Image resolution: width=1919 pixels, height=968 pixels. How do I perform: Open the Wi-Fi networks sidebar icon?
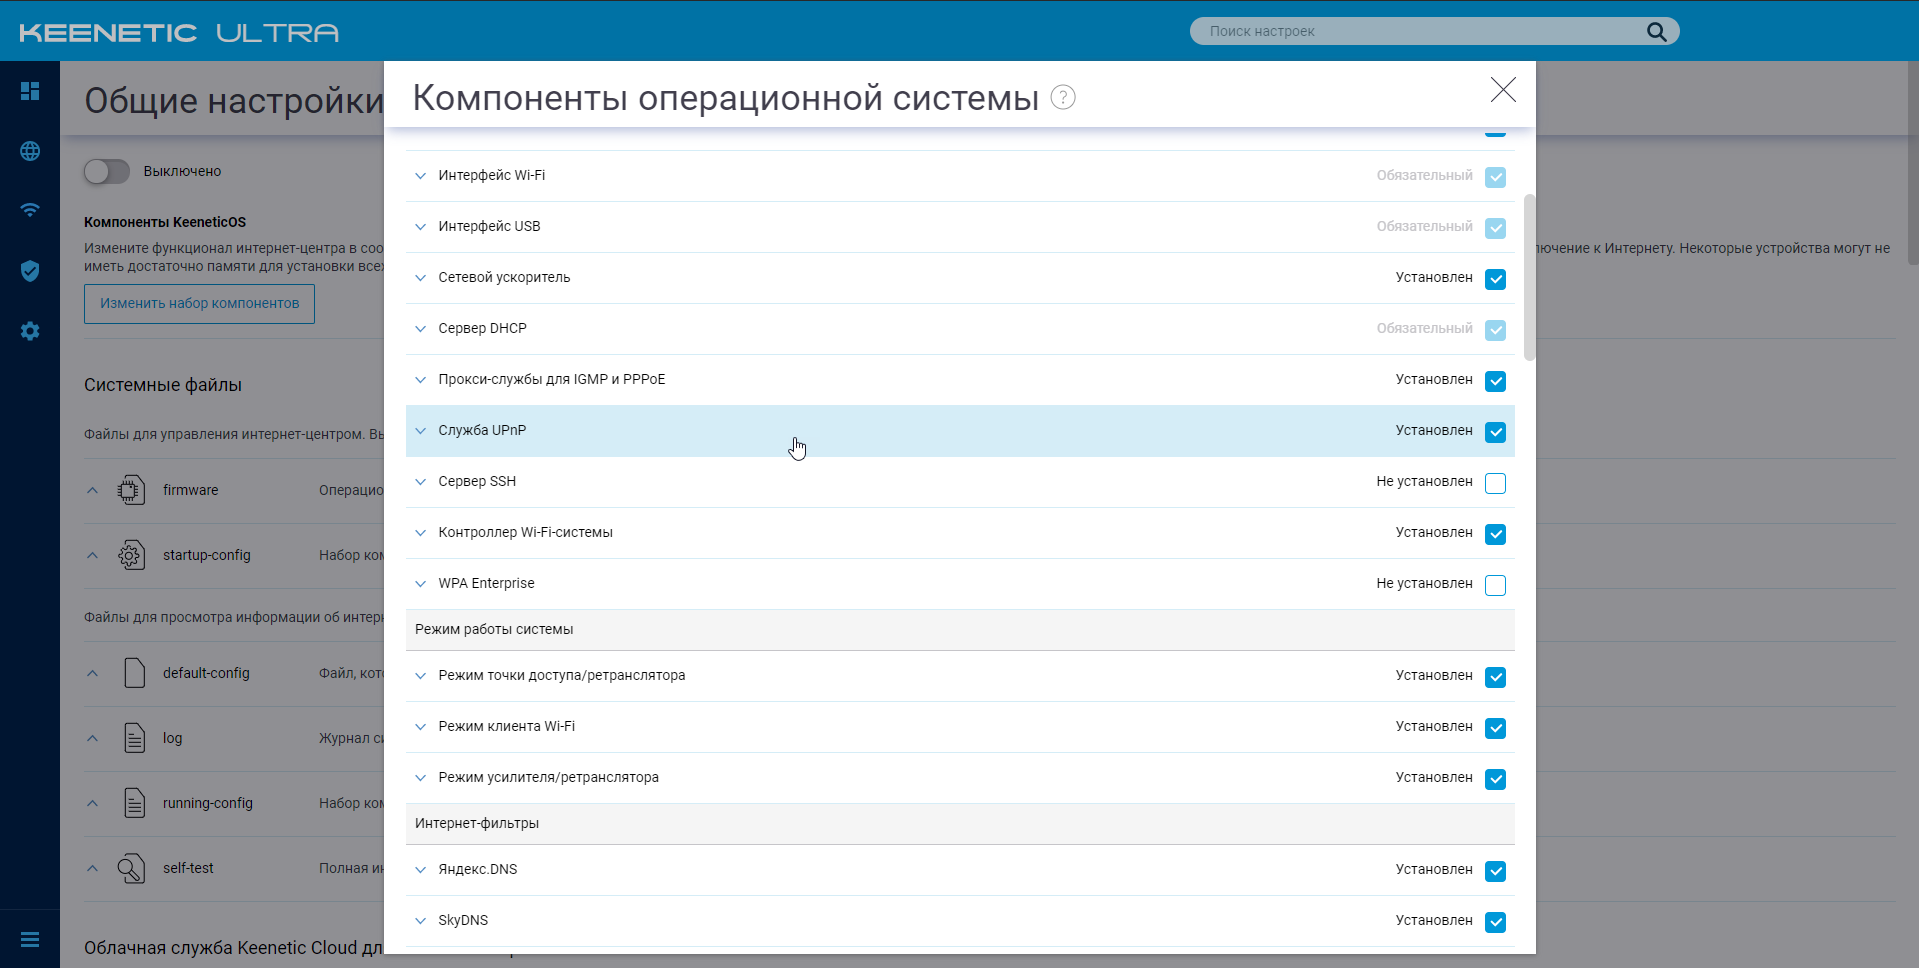[30, 210]
